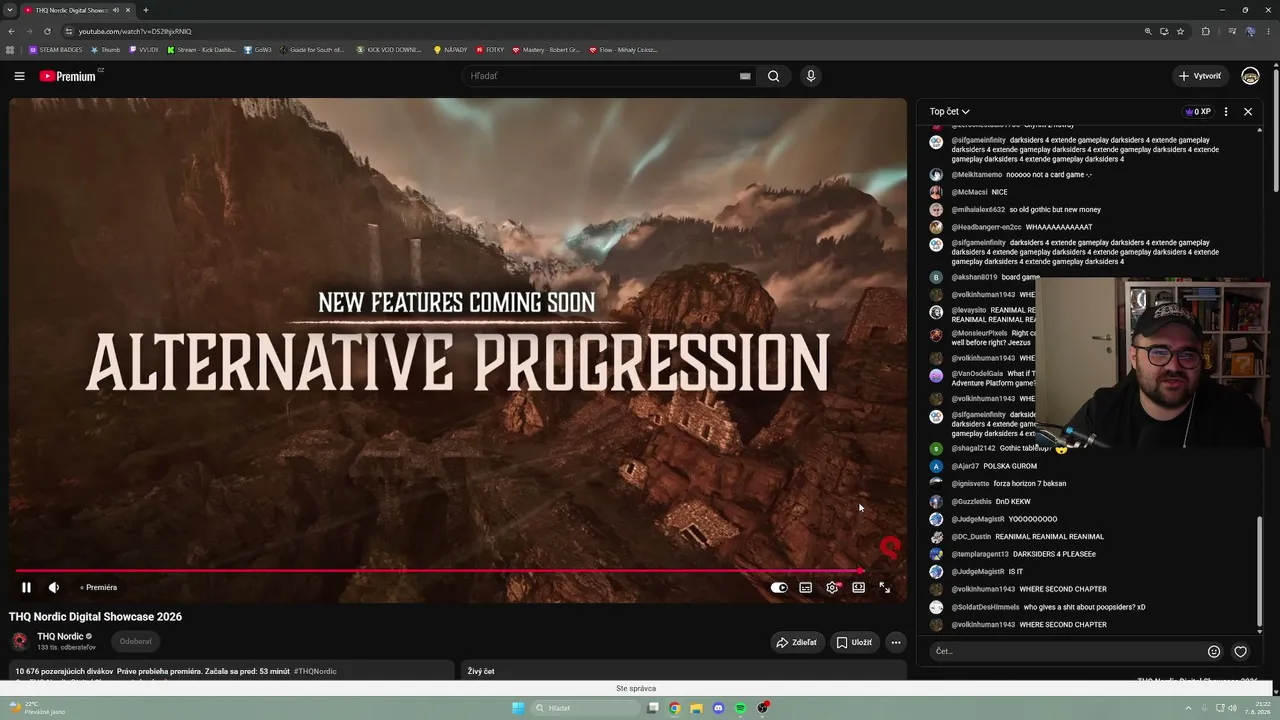Mute the video player volume
The image size is (1280, 720).
coord(54,588)
